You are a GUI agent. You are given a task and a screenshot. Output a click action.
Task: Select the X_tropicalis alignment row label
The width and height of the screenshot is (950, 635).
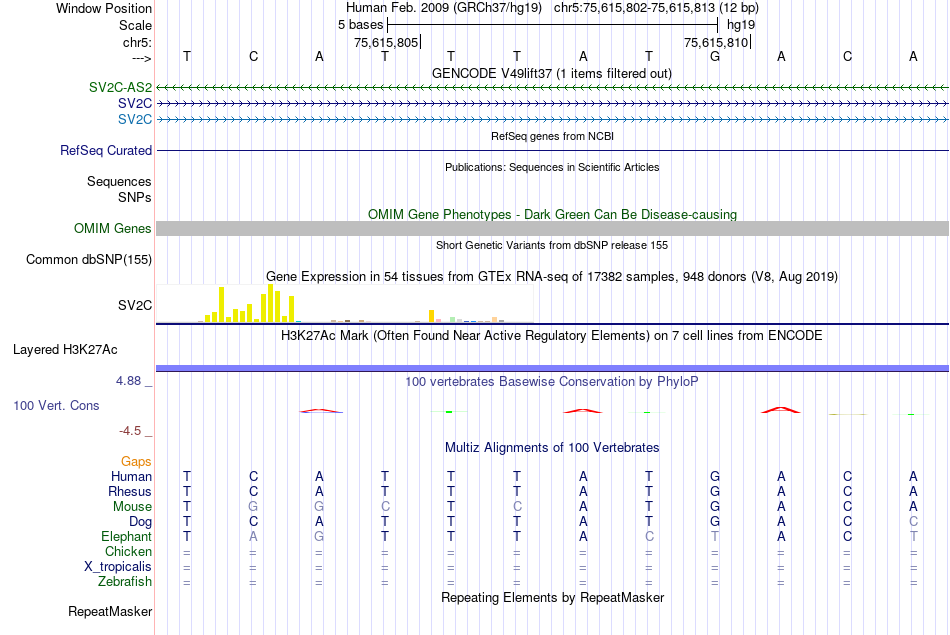[x=118, y=567]
